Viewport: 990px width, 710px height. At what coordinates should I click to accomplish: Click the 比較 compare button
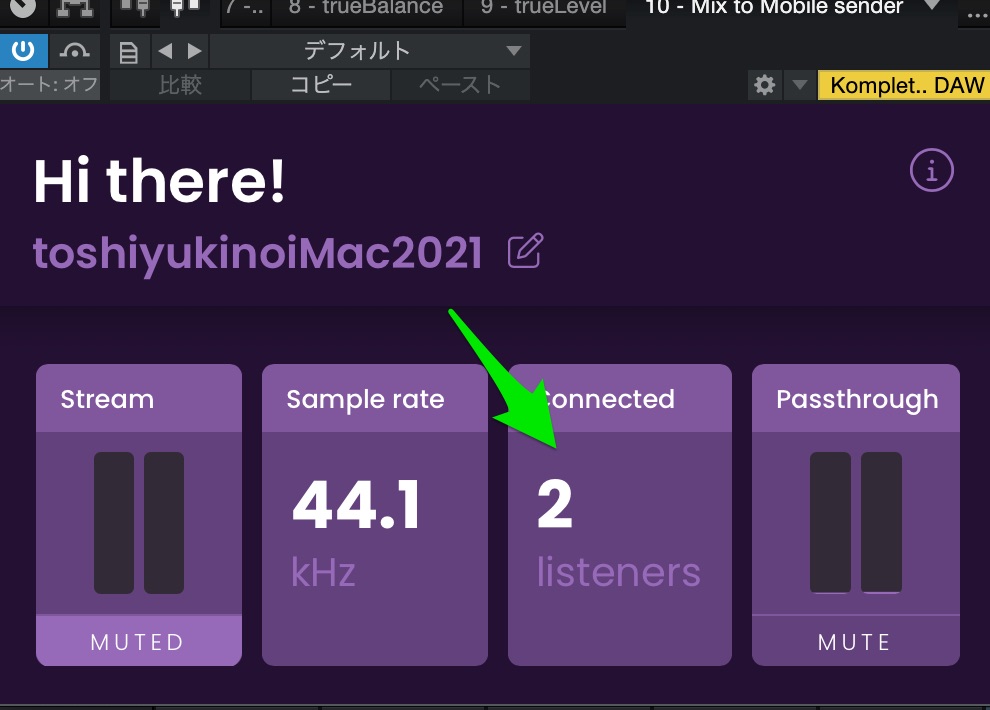coord(180,85)
